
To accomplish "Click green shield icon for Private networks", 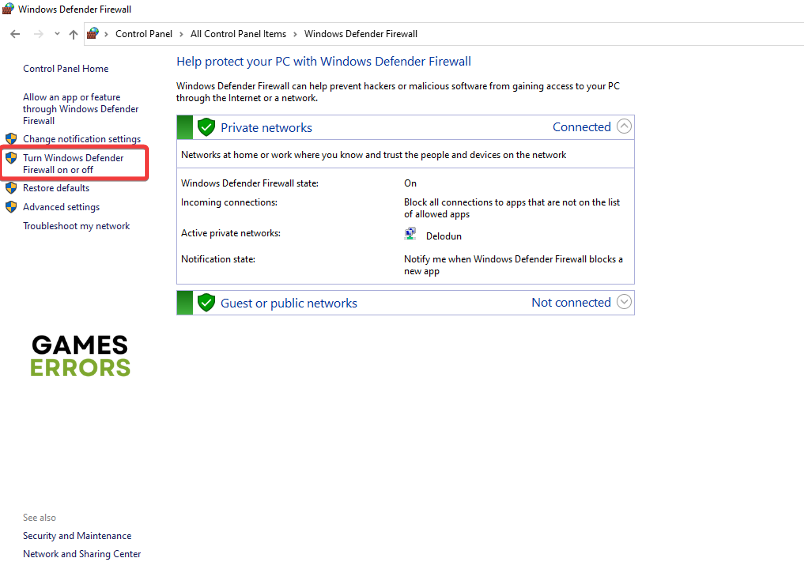I will 206,127.
